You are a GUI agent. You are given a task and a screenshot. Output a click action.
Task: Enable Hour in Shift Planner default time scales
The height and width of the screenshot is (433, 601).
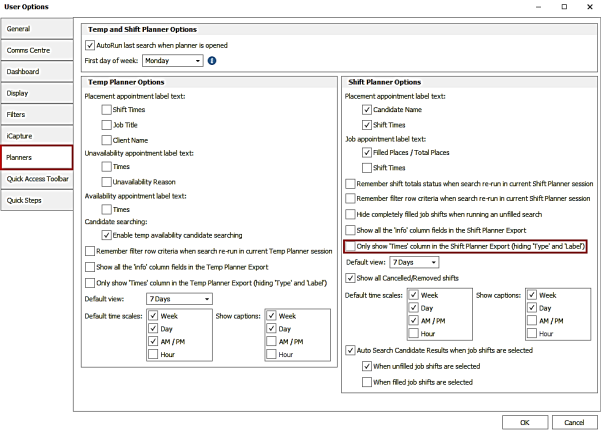[413, 334]
